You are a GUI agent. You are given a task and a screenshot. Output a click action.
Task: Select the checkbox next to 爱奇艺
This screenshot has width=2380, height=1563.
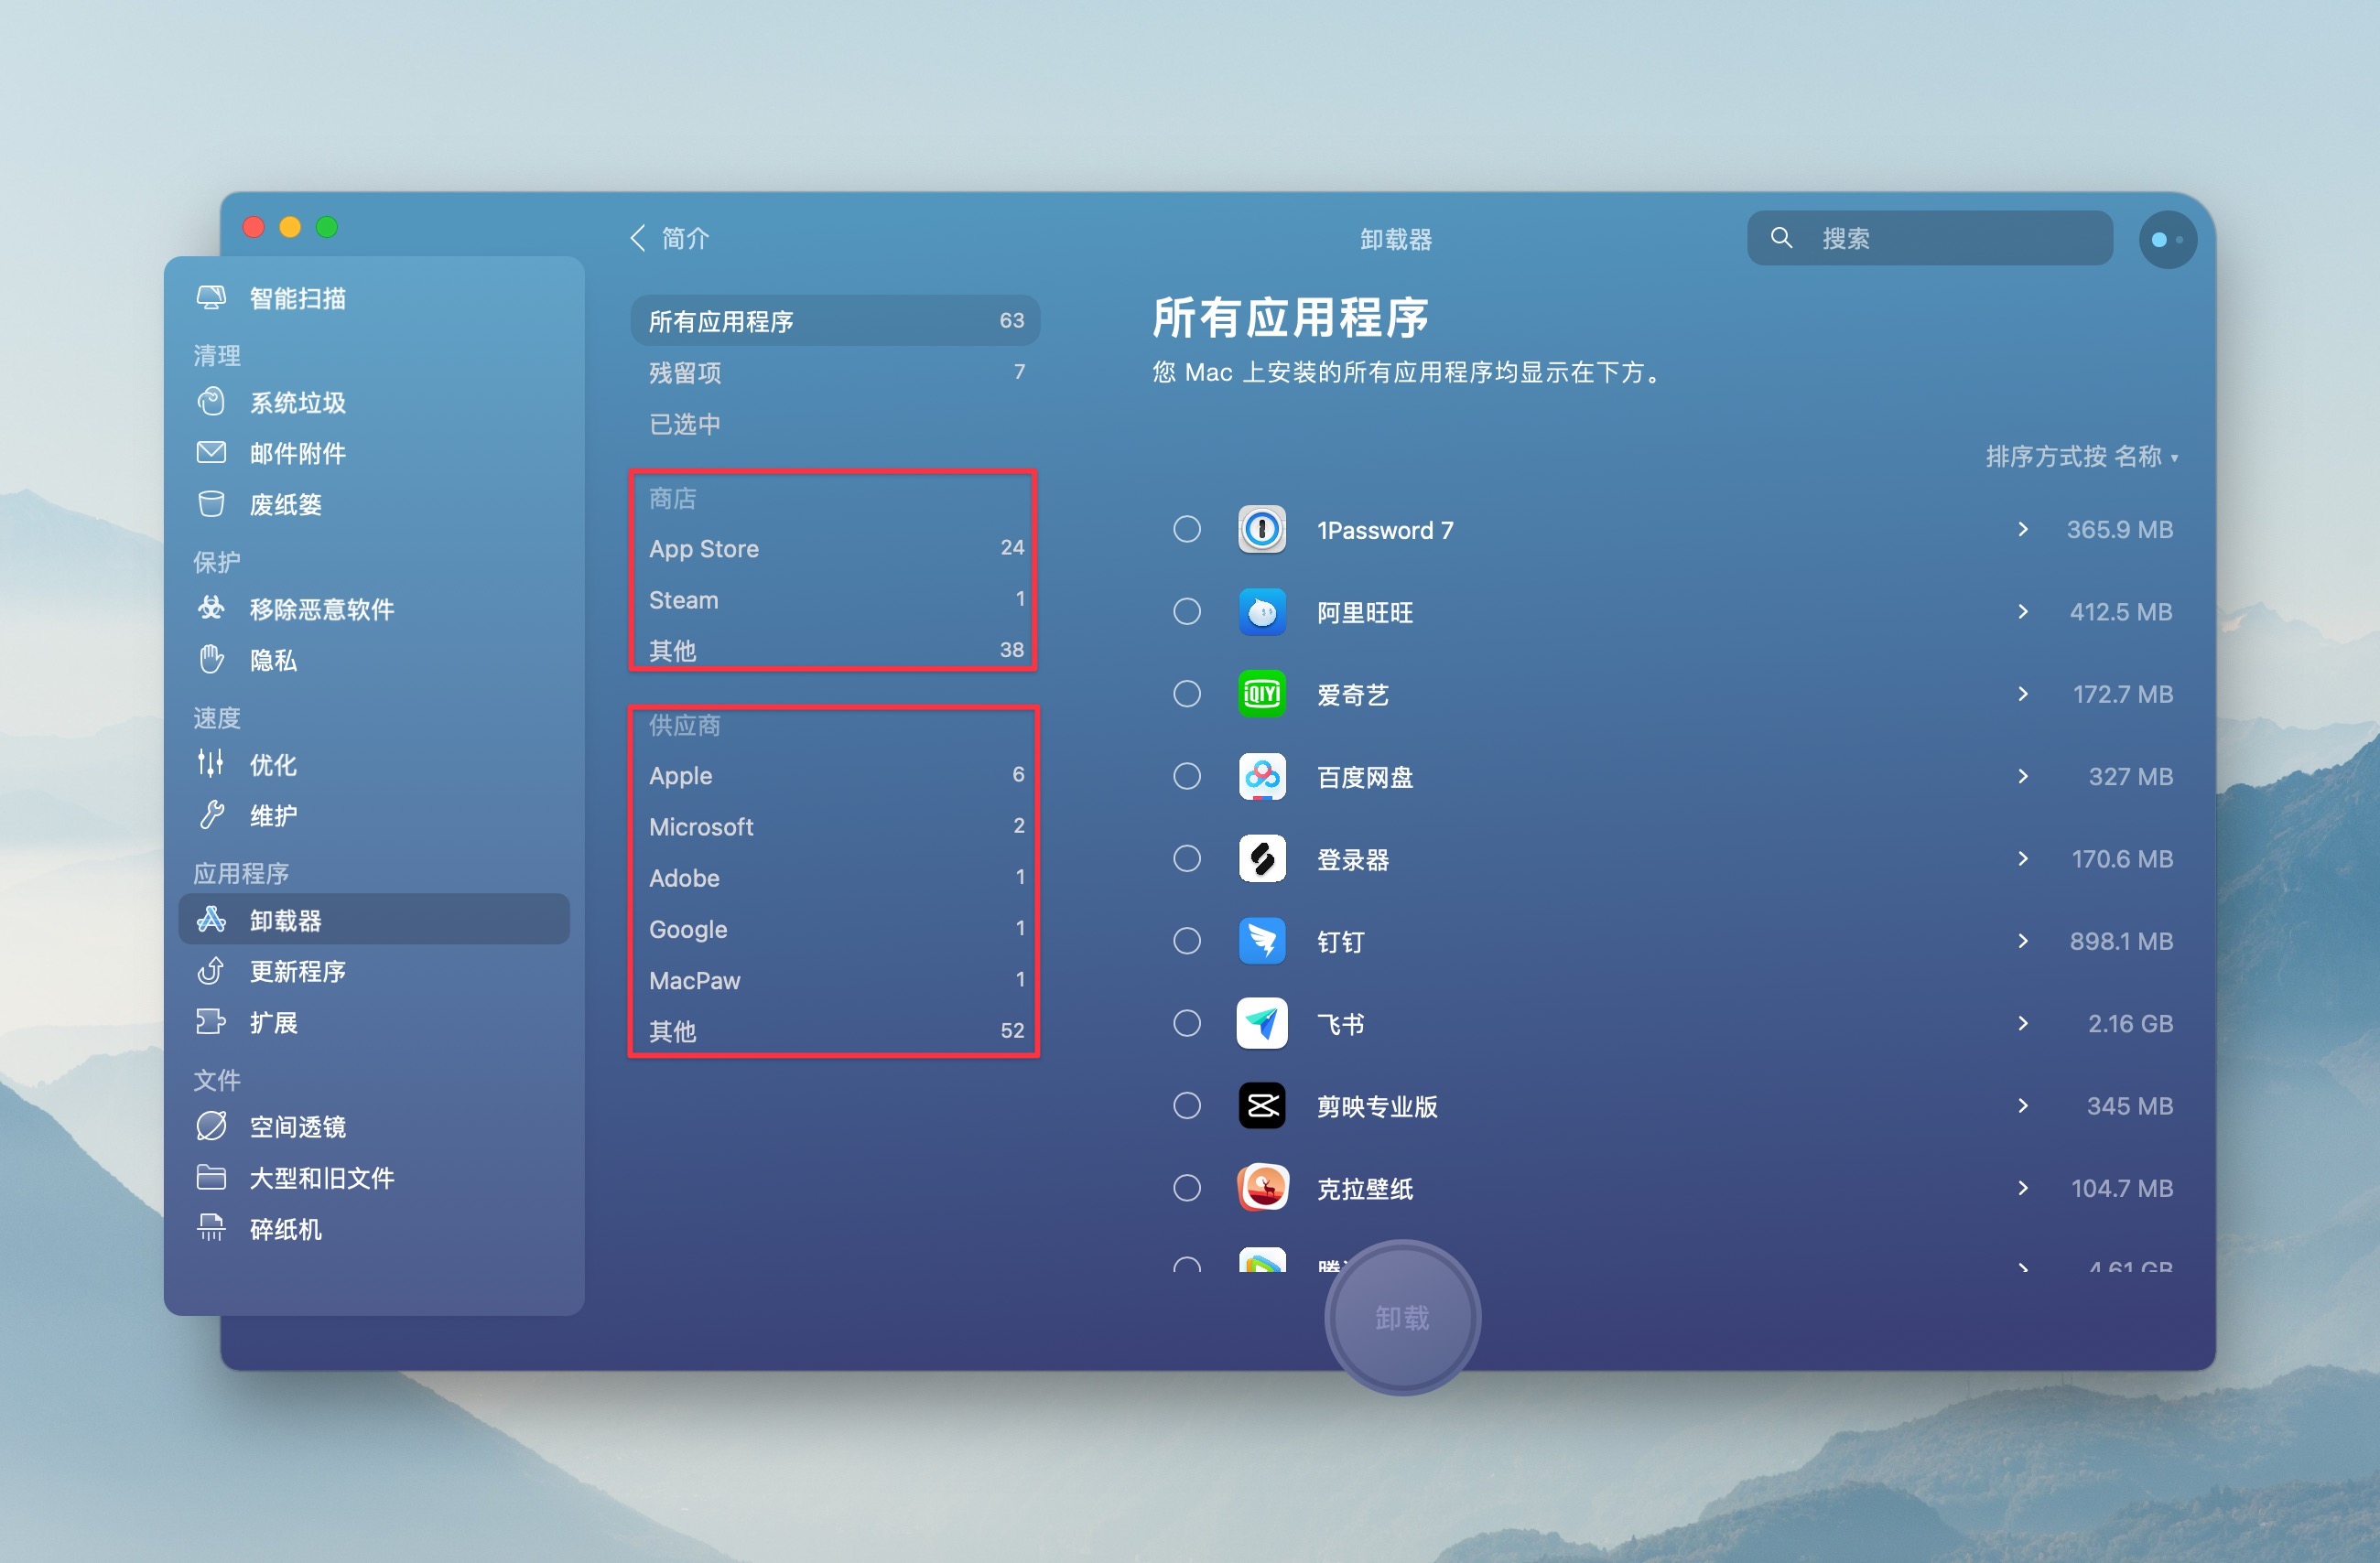[x=1187, y=694]
